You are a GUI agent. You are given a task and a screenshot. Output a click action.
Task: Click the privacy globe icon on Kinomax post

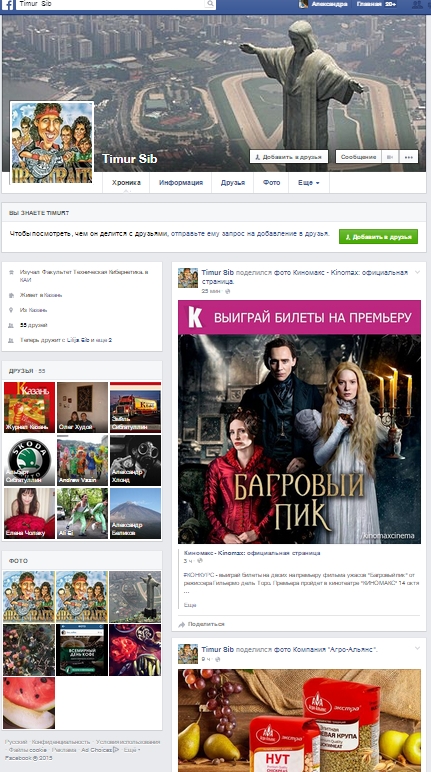228,291
